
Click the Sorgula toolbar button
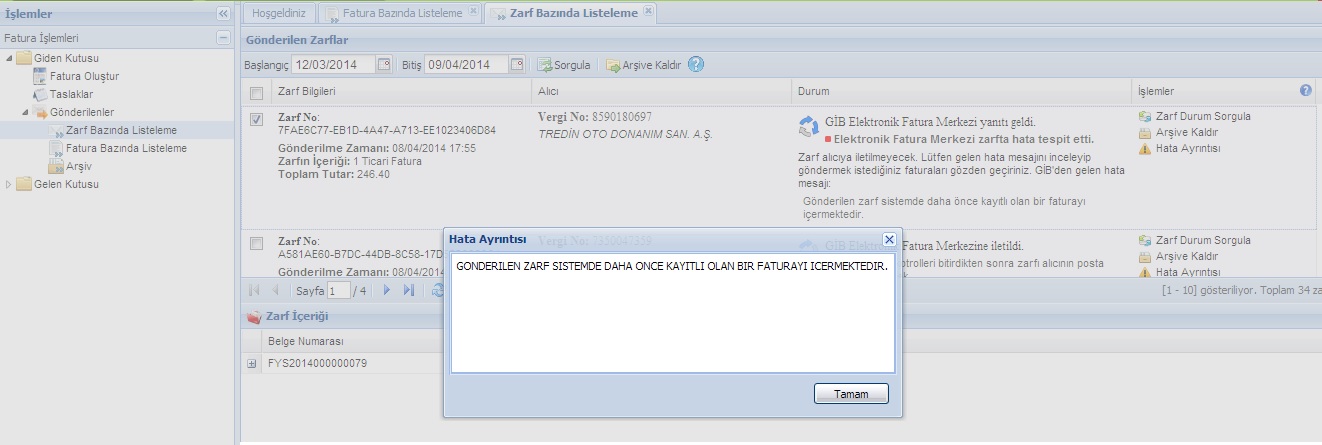(x=564, y=65)
